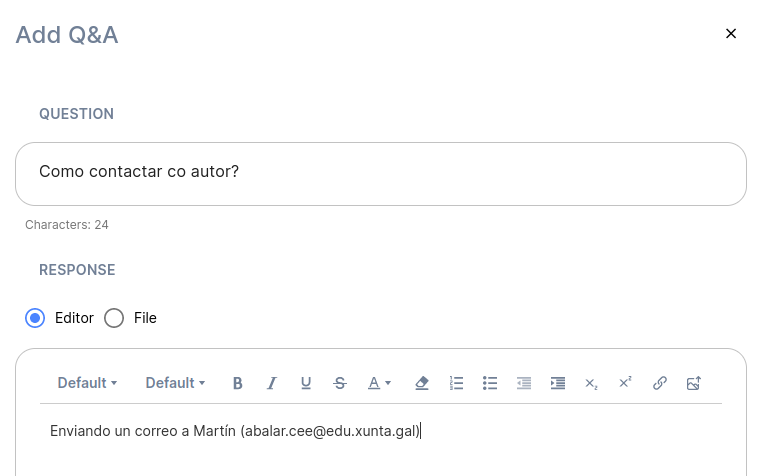Click the question input field

coord(381,174)
